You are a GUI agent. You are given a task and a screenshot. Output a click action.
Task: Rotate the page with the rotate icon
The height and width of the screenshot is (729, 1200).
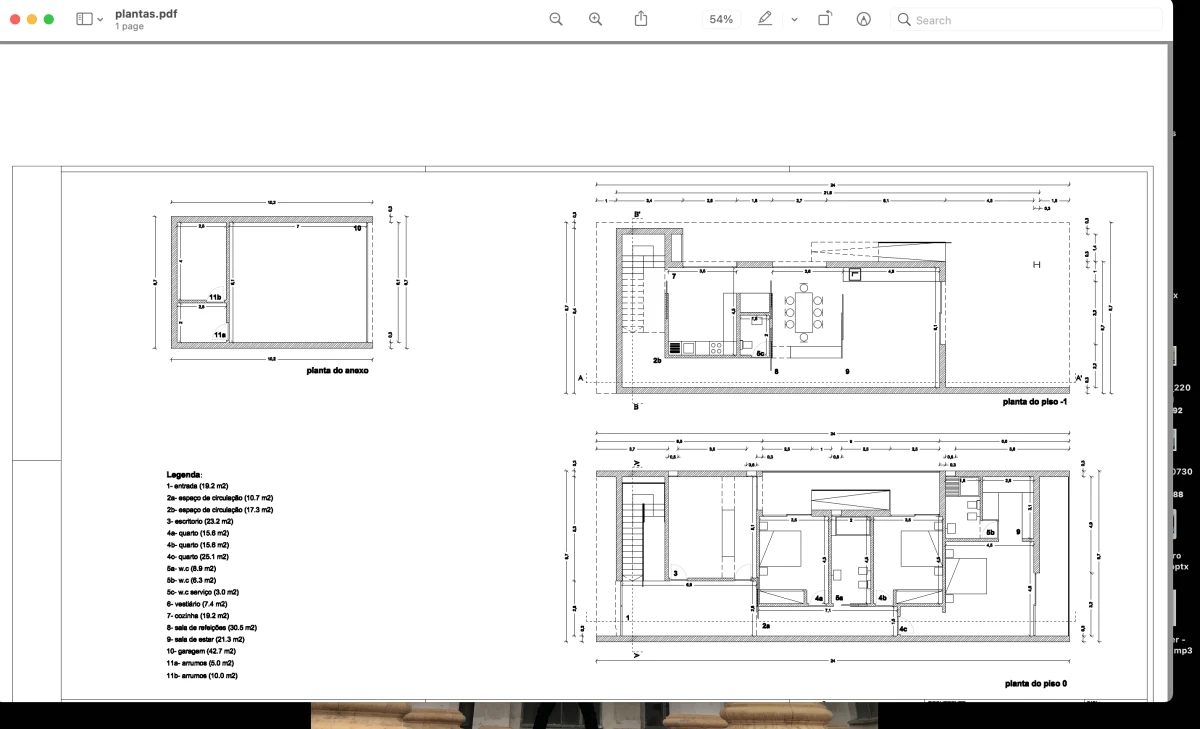pos(825,19)
